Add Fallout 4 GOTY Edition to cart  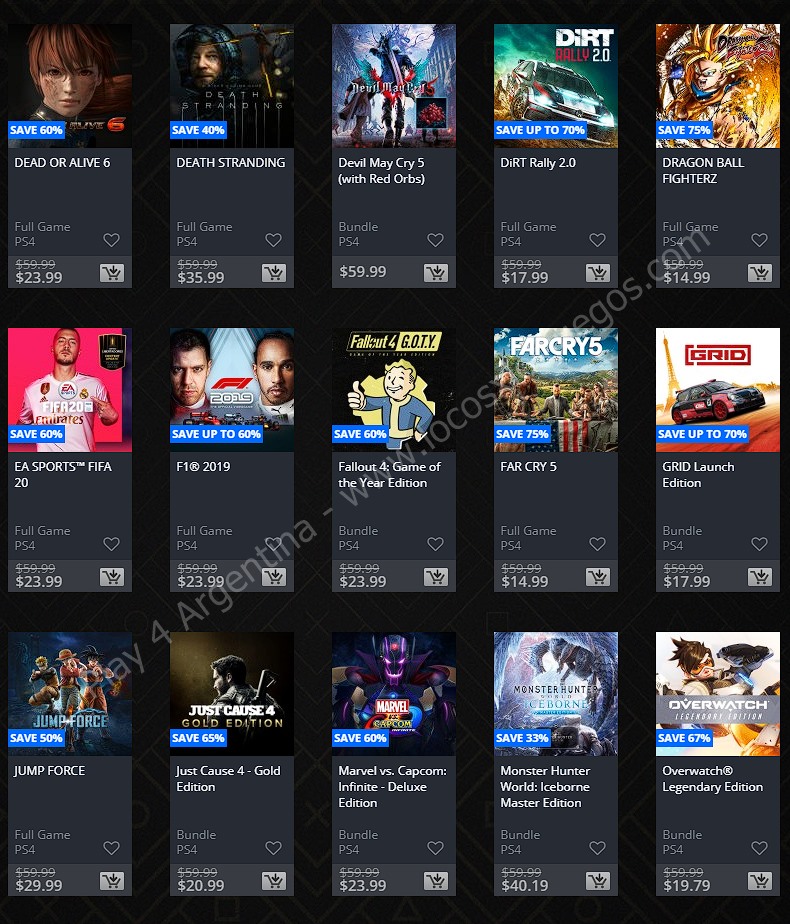[436, 576]
